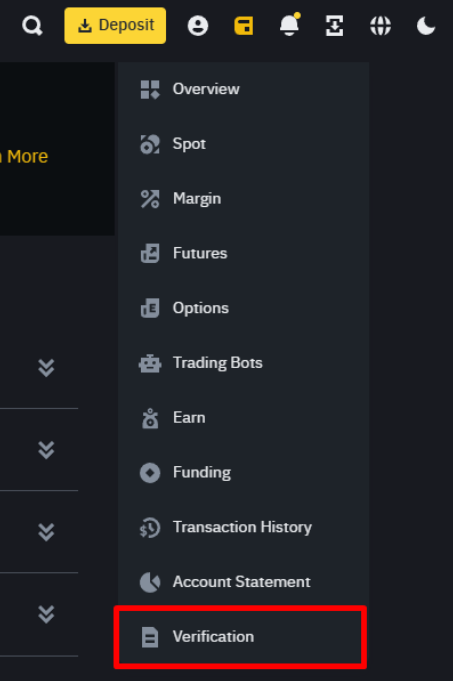Screen dimensions: 453x681
Task: Select Overview in wallet menu
Action: point(243,89)
